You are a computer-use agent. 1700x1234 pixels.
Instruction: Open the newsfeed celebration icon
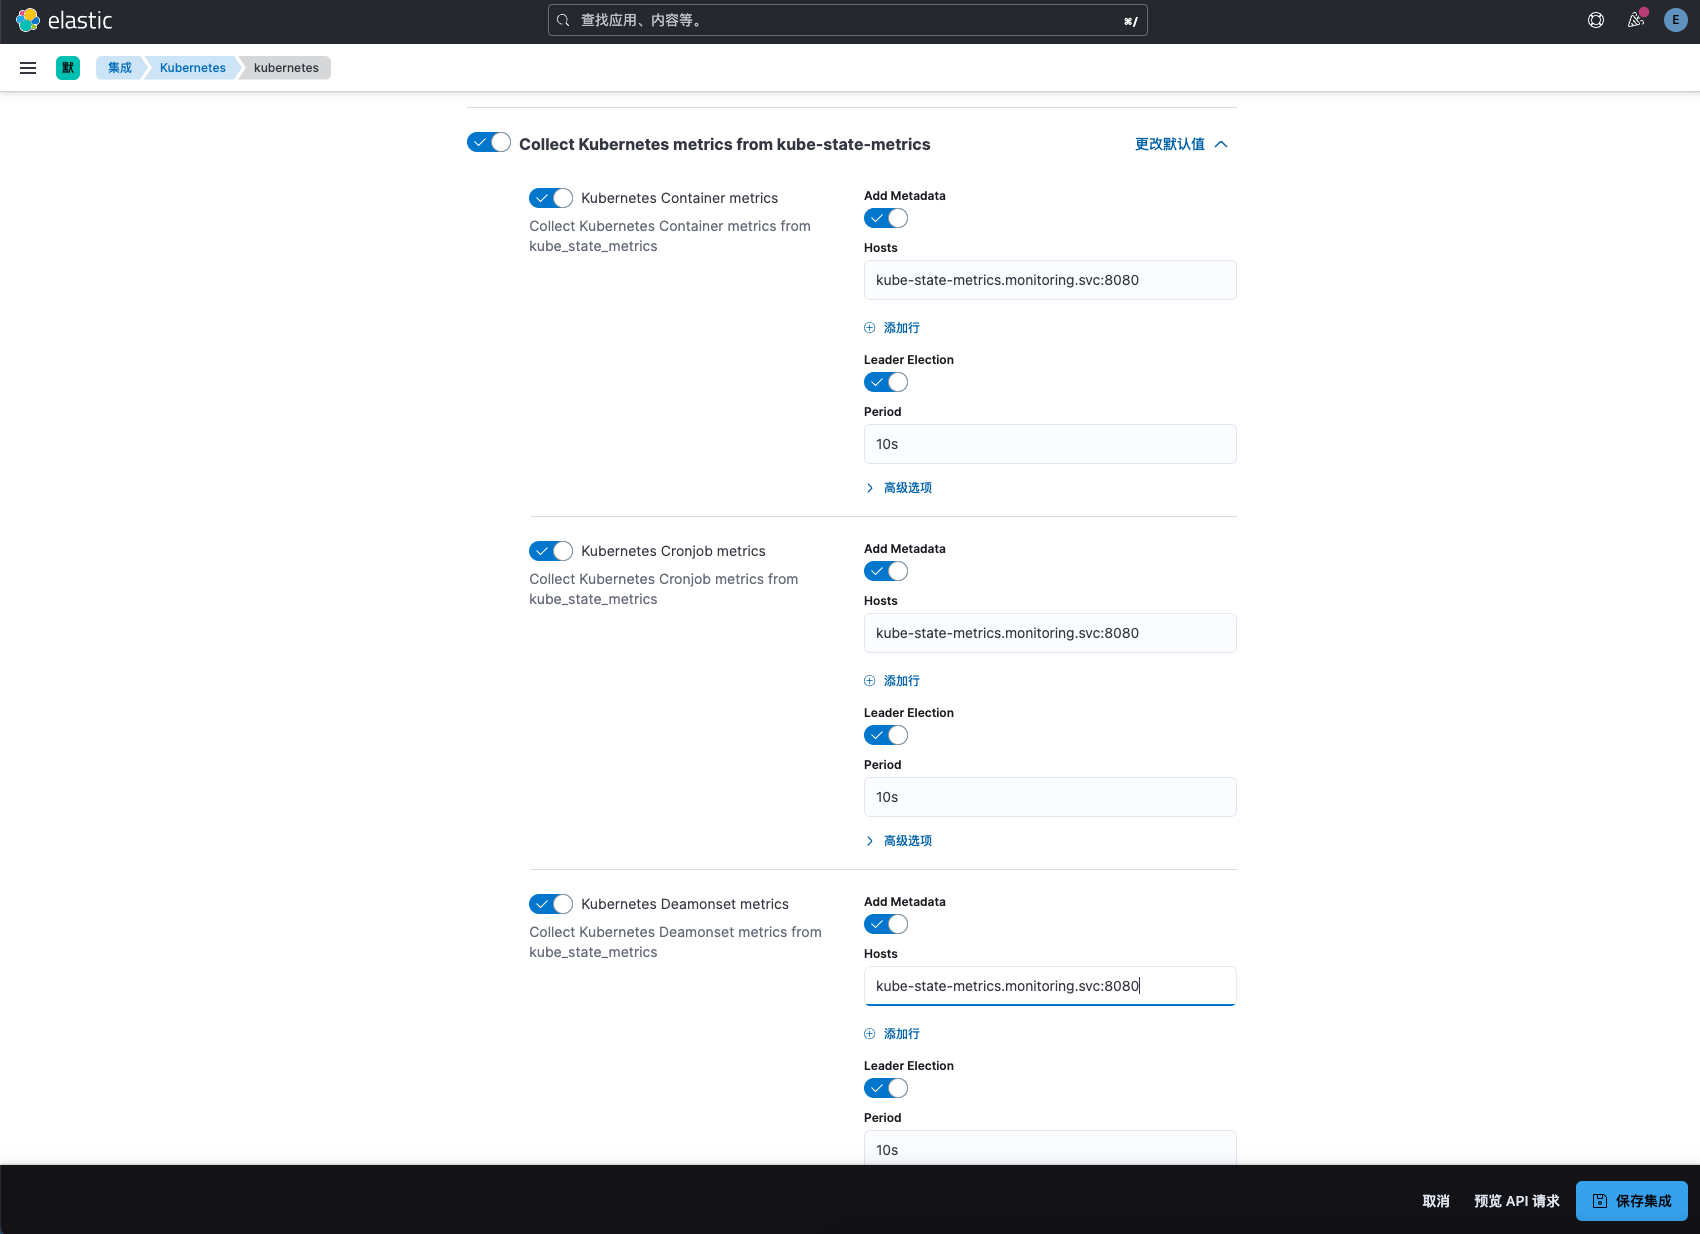(x=1636, y=20)
